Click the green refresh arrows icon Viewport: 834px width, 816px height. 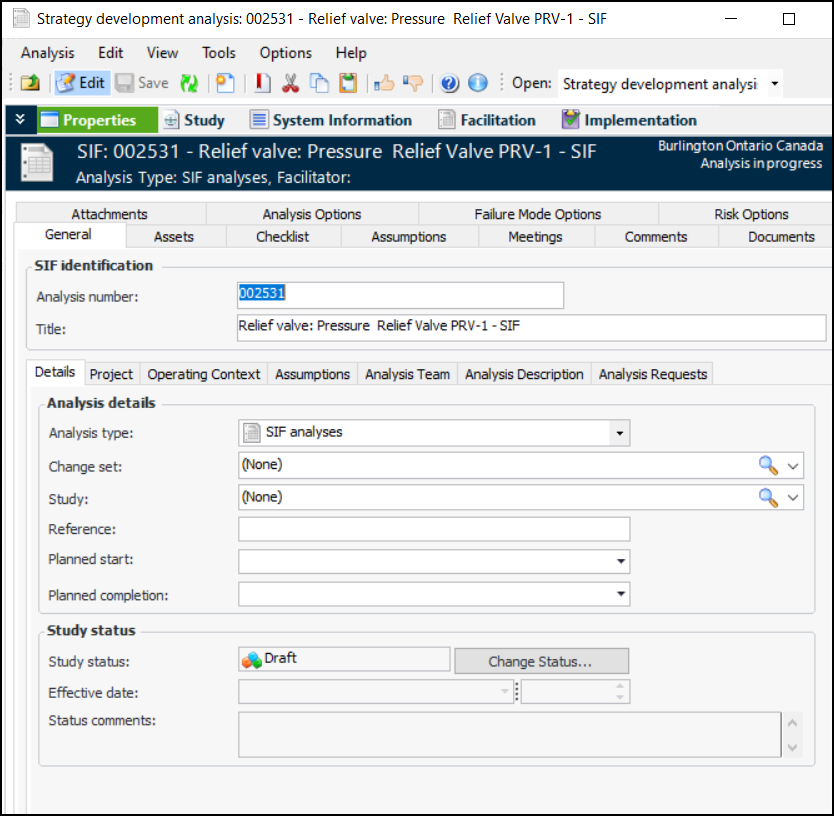tap(189, 84)
